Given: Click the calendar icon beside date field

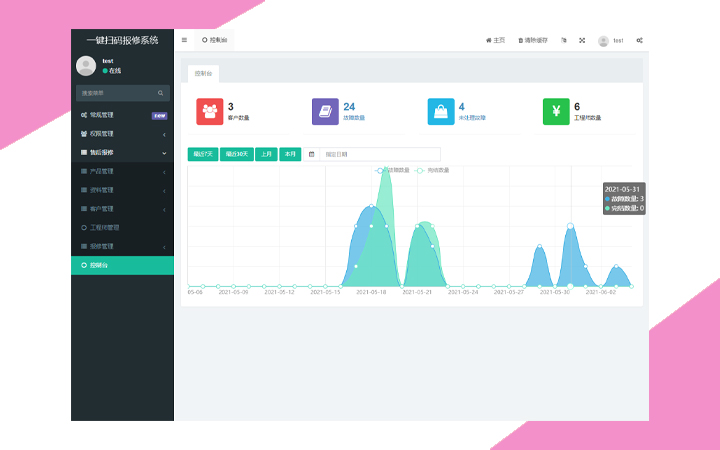Looking at the screenshot, I should [x=312, y=154].
